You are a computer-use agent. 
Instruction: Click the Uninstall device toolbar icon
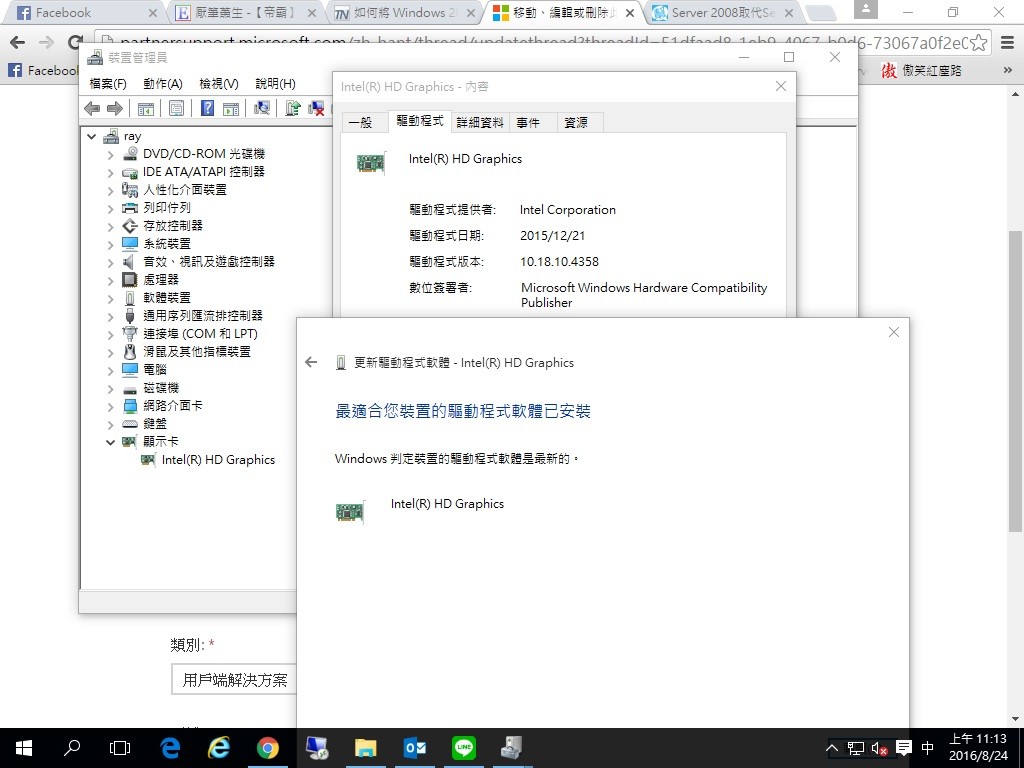[316, 108]
